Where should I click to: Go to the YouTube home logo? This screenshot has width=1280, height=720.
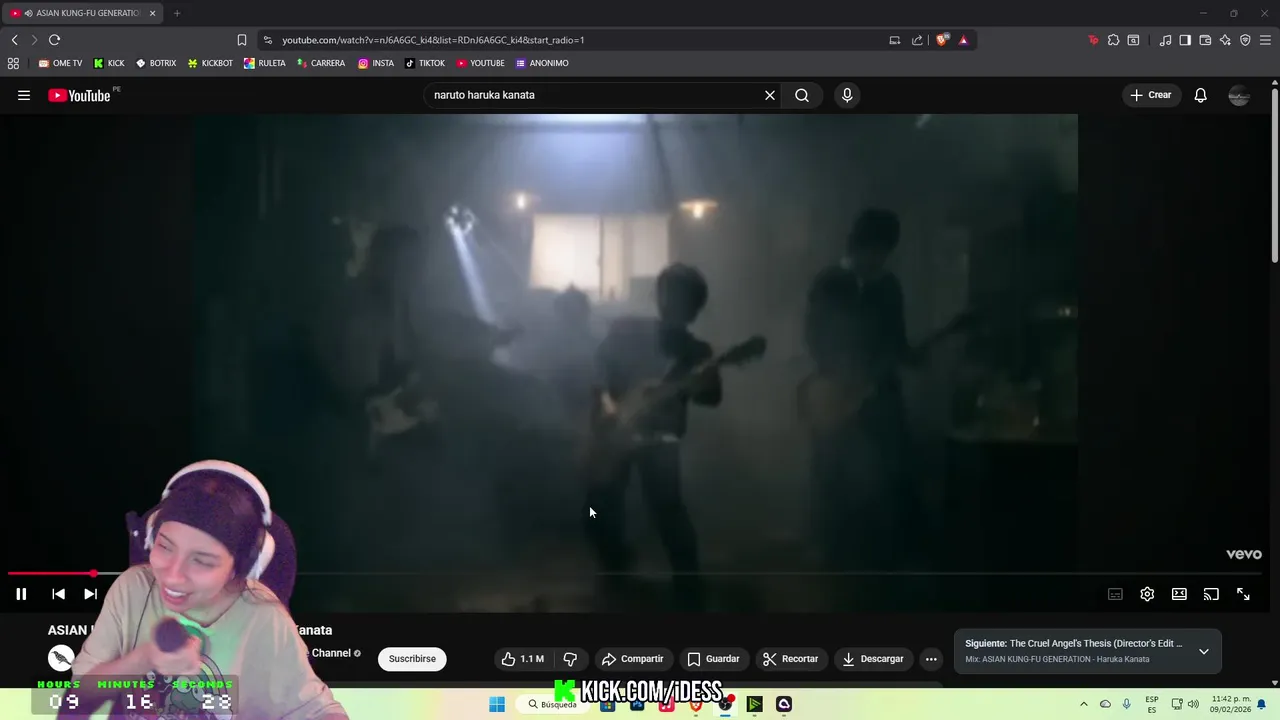pos(79,95)
